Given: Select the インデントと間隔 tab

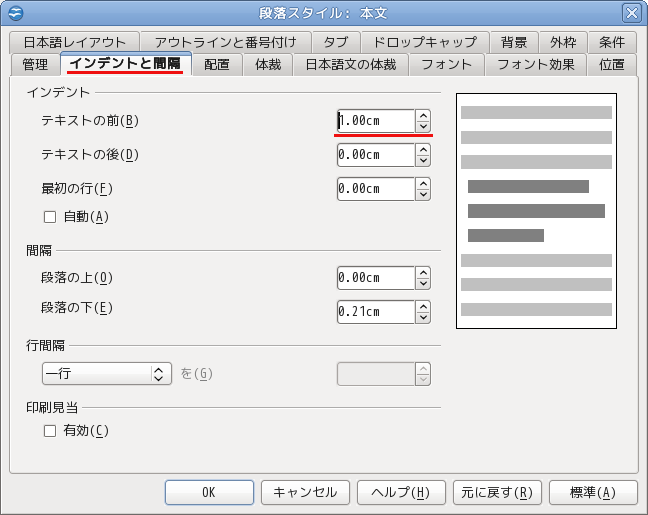Looking at the screenshot, I should tap(126, 64).
